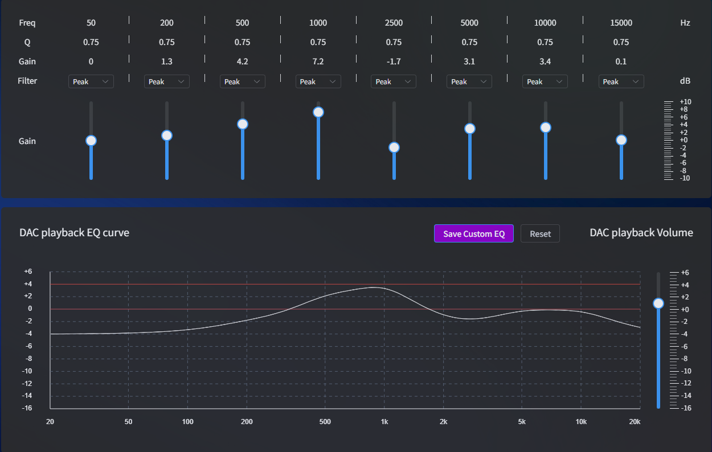Click the frequency value 10000
Viewport: 712px width, 452px height.
click(x=545, y=23)
